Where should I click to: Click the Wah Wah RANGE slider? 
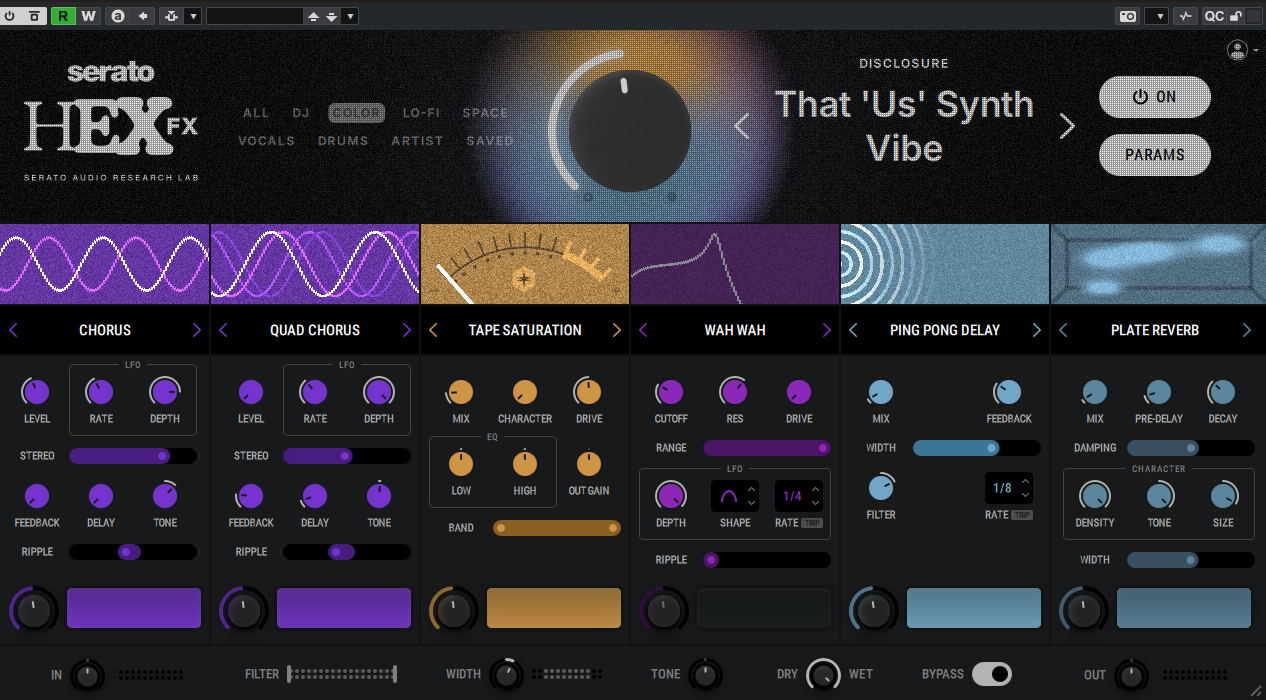click(767, 448)
